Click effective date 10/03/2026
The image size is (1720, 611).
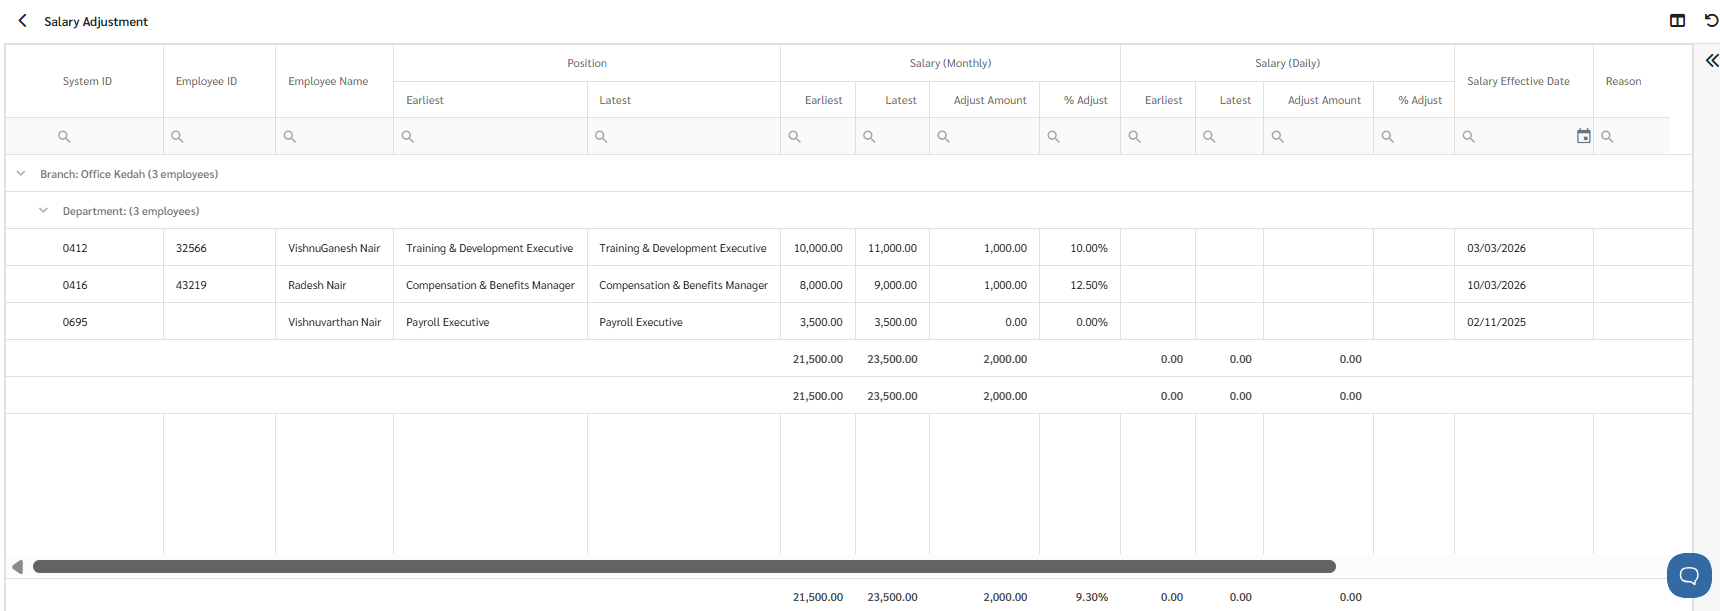[1496, 285]
